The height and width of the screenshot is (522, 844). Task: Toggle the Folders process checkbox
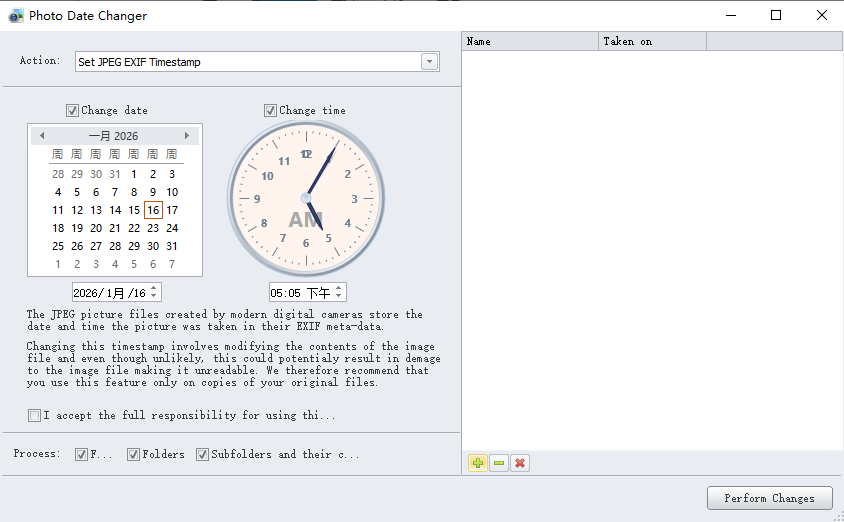(x=134, y=455)
